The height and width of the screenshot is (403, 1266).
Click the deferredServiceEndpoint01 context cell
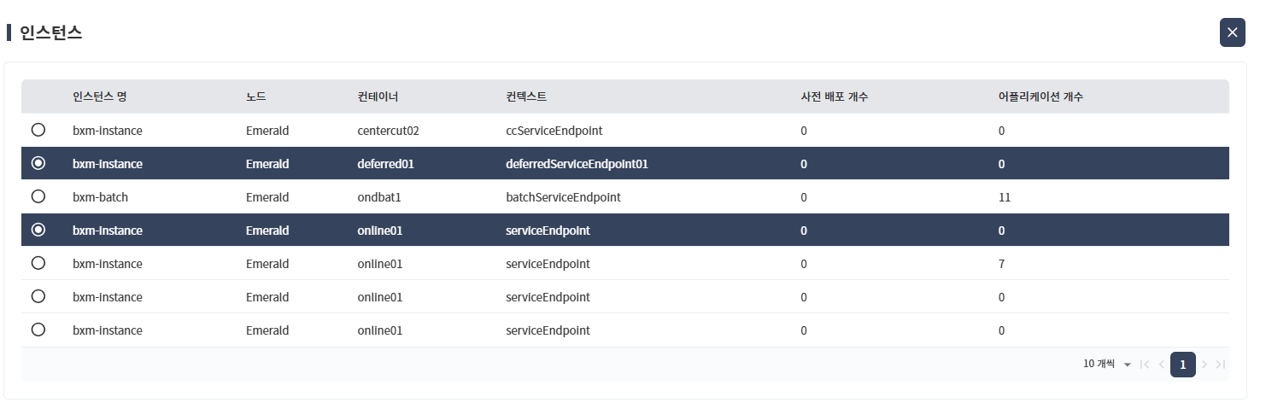[577, 164]
